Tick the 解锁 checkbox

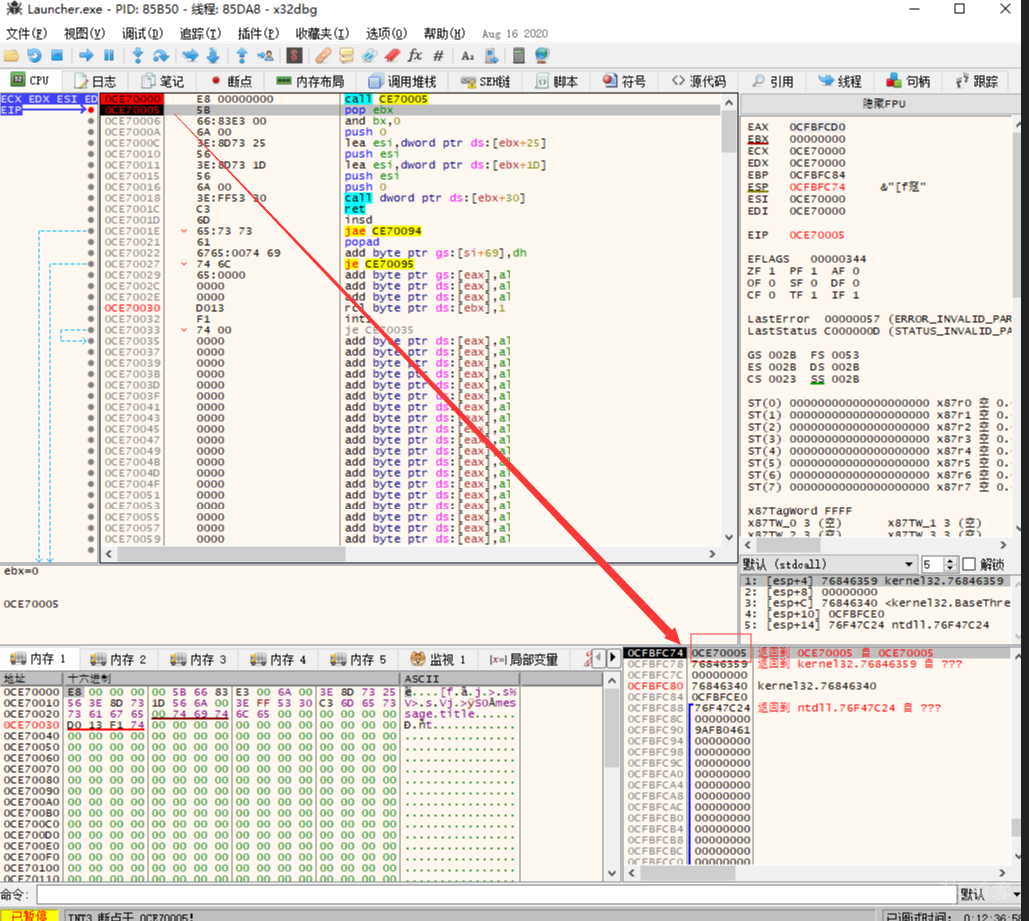click(x=969, y=564)
